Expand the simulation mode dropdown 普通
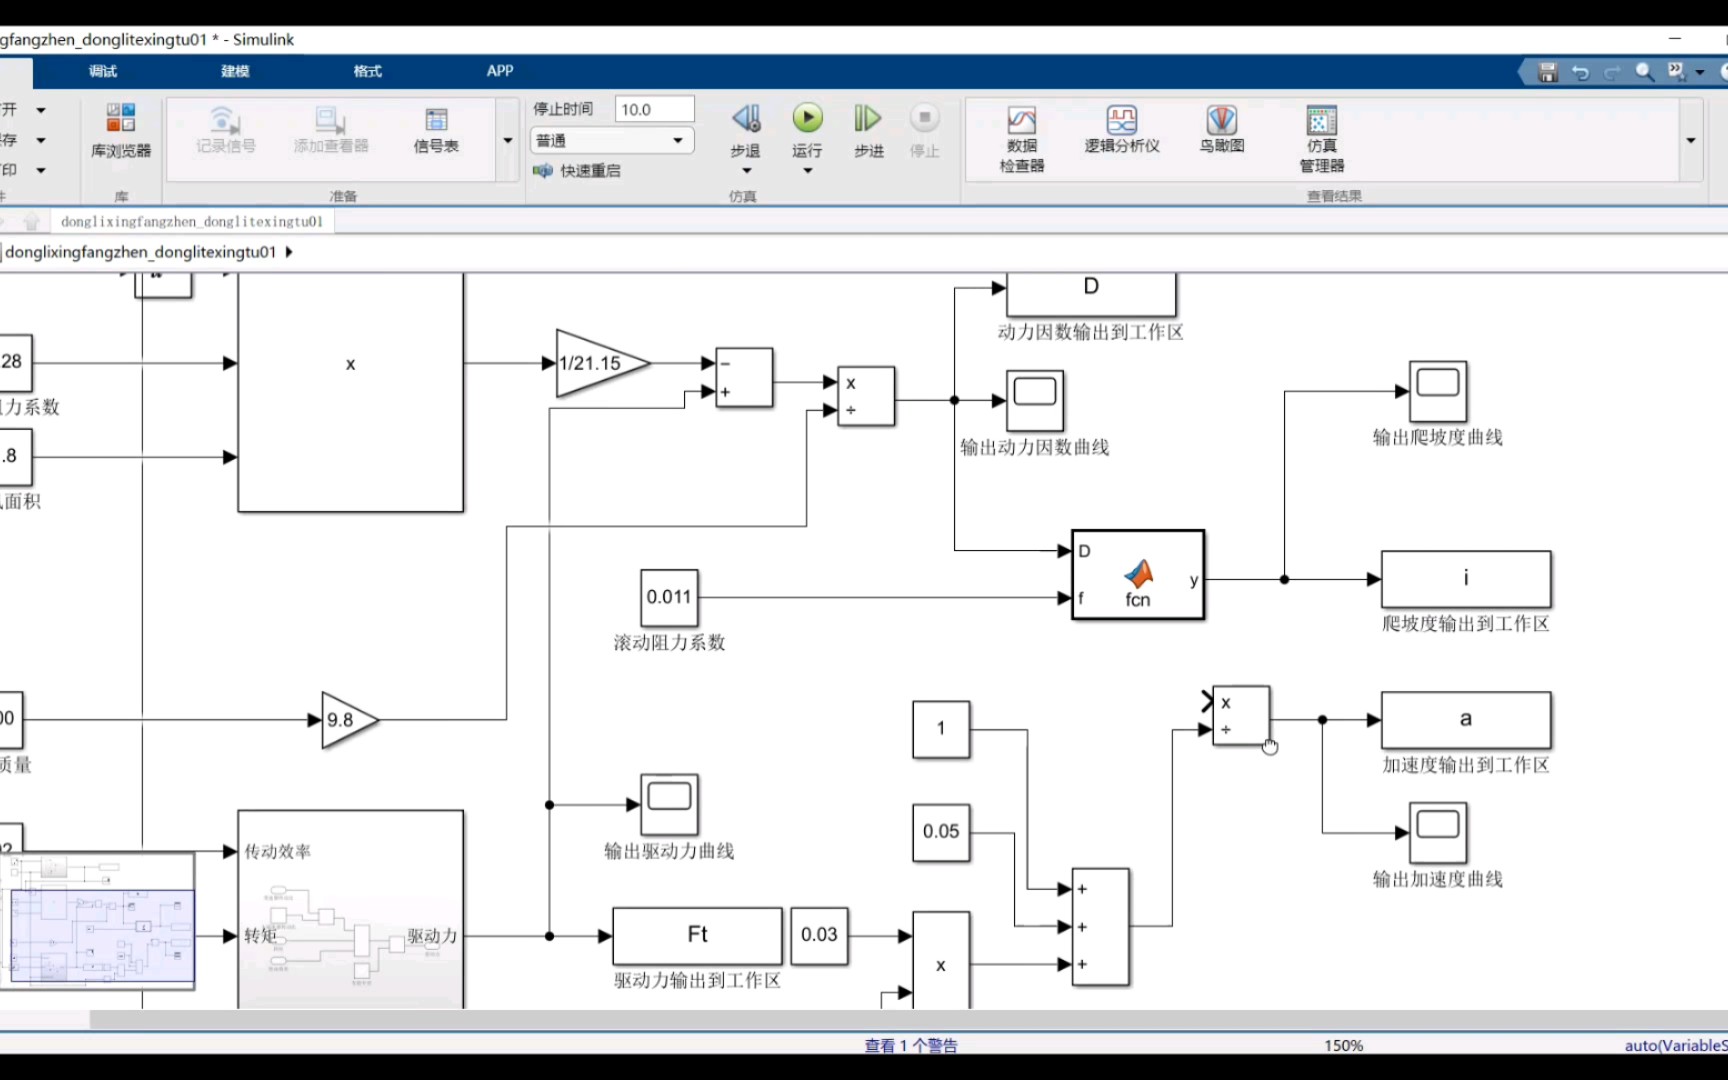This screenshot has height=1080, width=1728. coord(612,140)
